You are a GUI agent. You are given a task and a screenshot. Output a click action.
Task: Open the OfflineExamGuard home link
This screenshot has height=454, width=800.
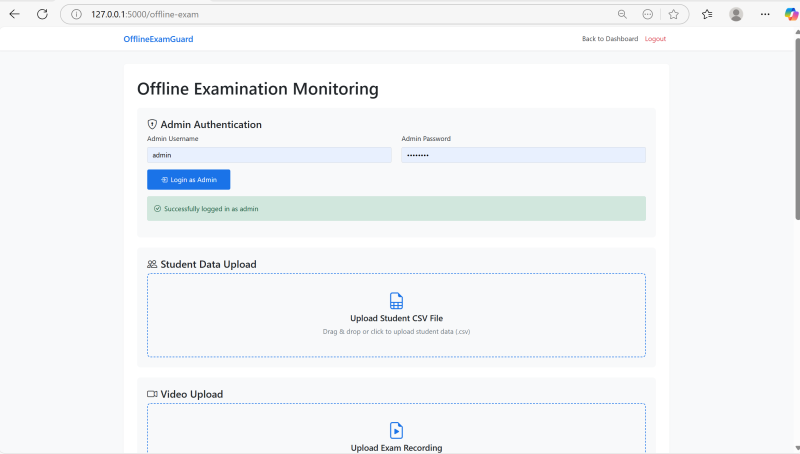click(x=158, y=39)
